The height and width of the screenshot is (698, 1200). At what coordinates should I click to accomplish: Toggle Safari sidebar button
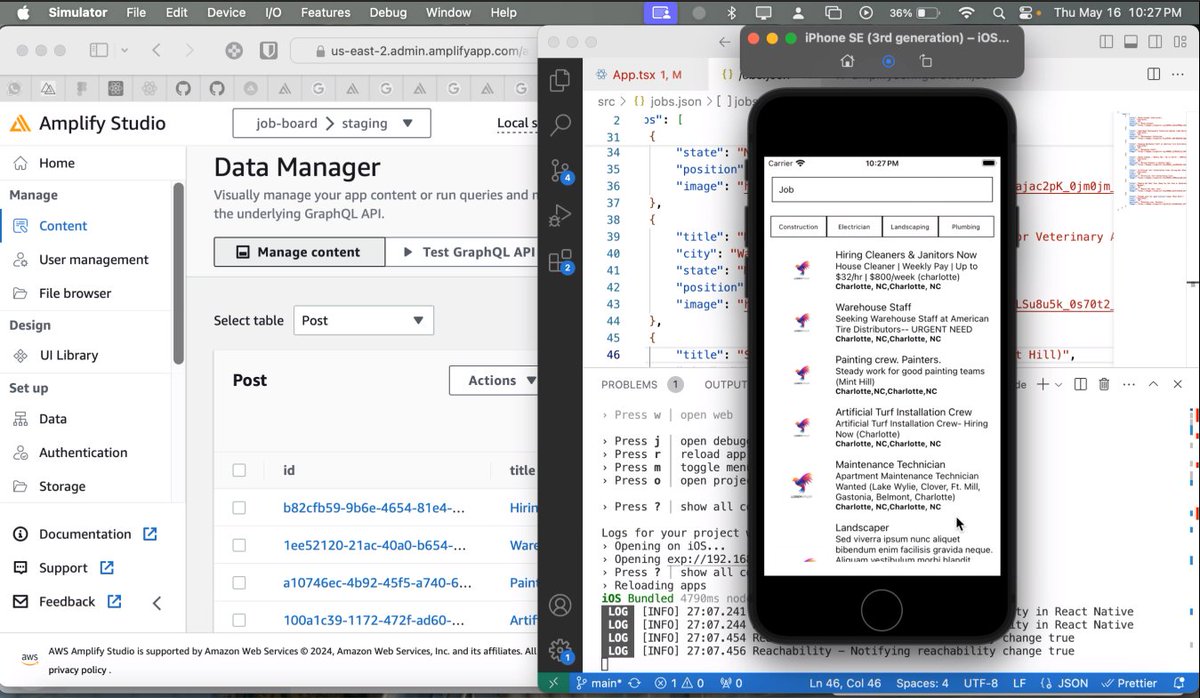click(x=99, y=50)
